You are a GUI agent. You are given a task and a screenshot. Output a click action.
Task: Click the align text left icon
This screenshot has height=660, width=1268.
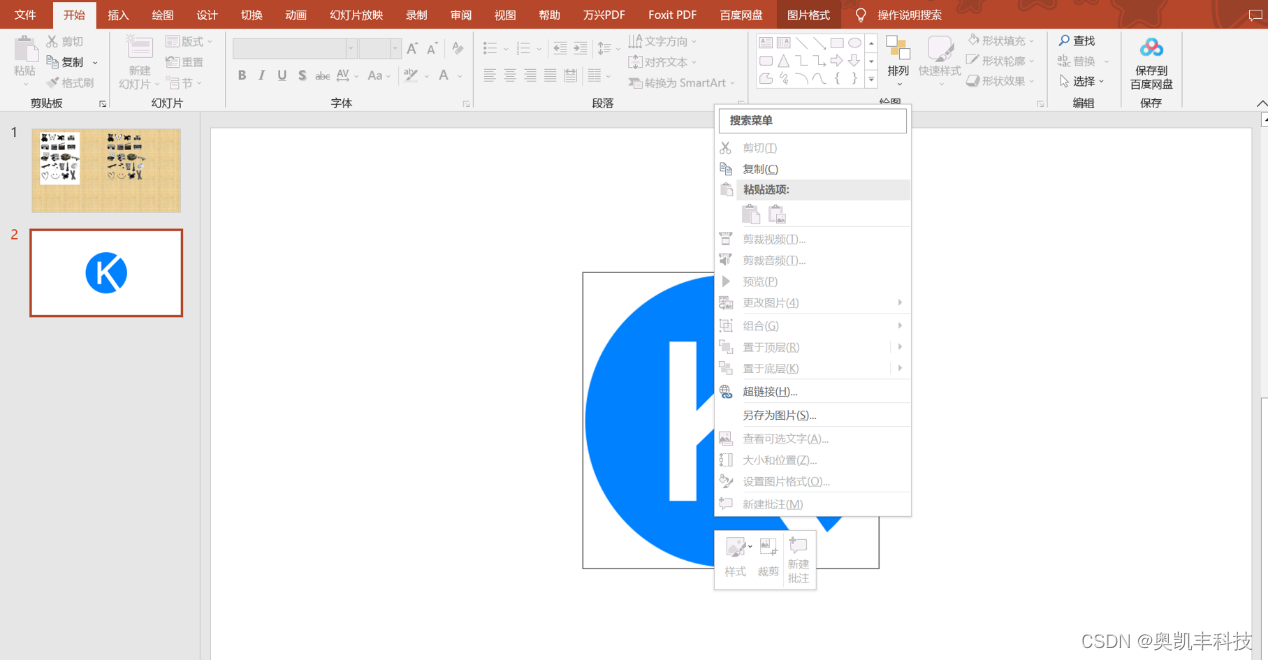[490, 76]
